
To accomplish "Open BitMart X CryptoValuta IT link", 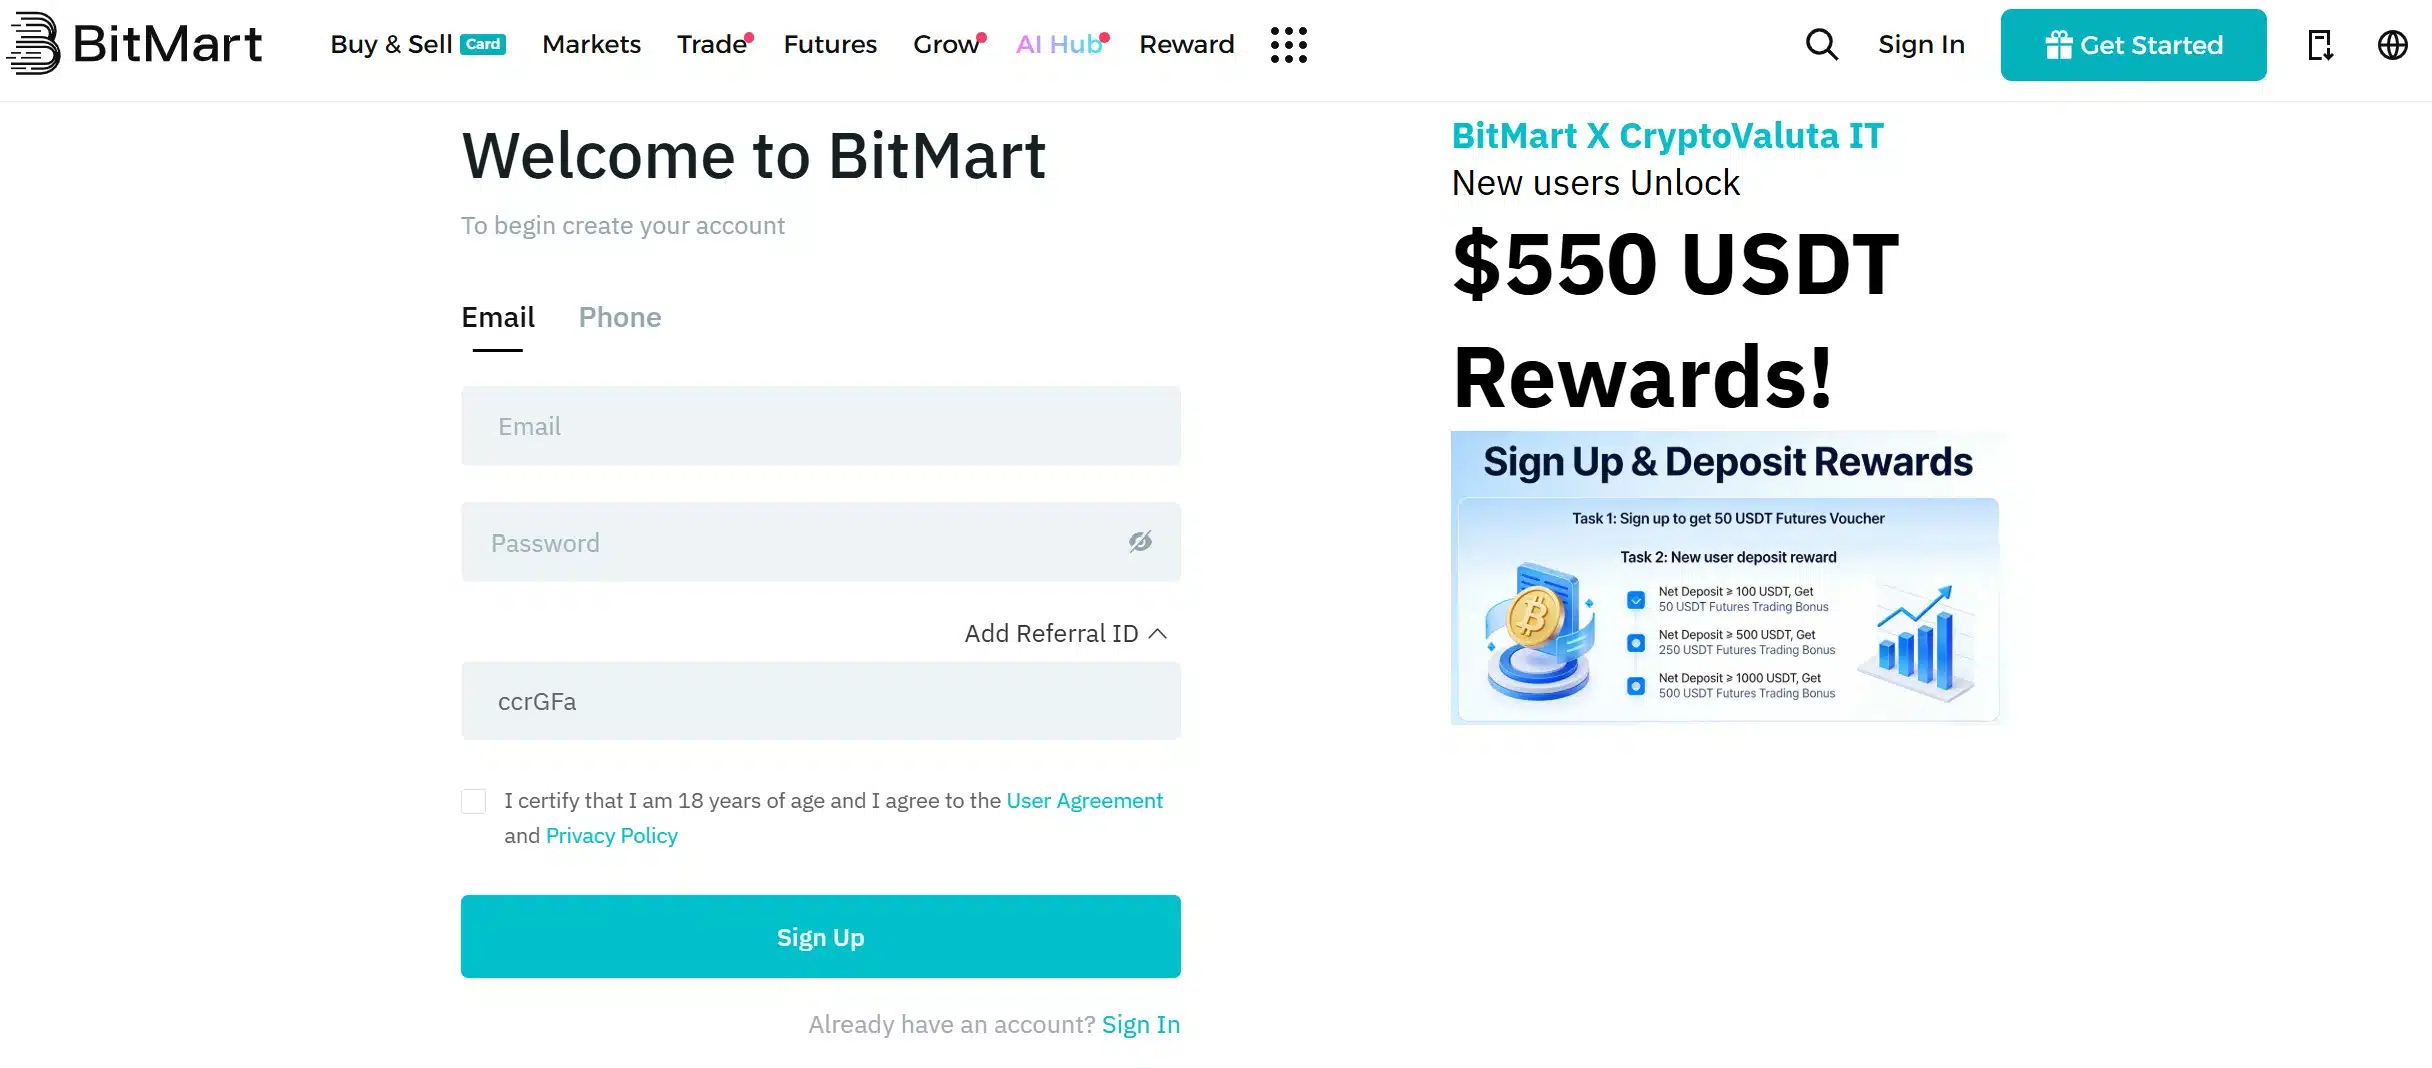I will [x=1666, y=135].
